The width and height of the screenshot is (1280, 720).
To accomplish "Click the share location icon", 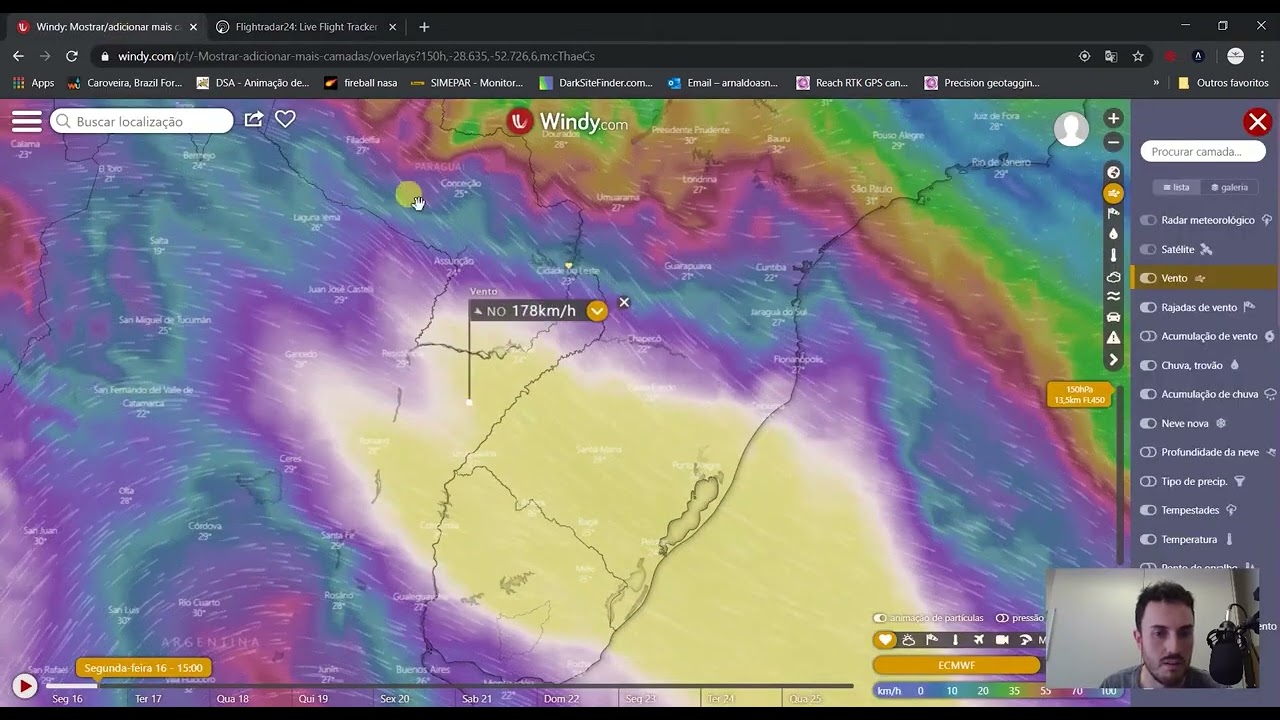I will click(x=254, y=119).
